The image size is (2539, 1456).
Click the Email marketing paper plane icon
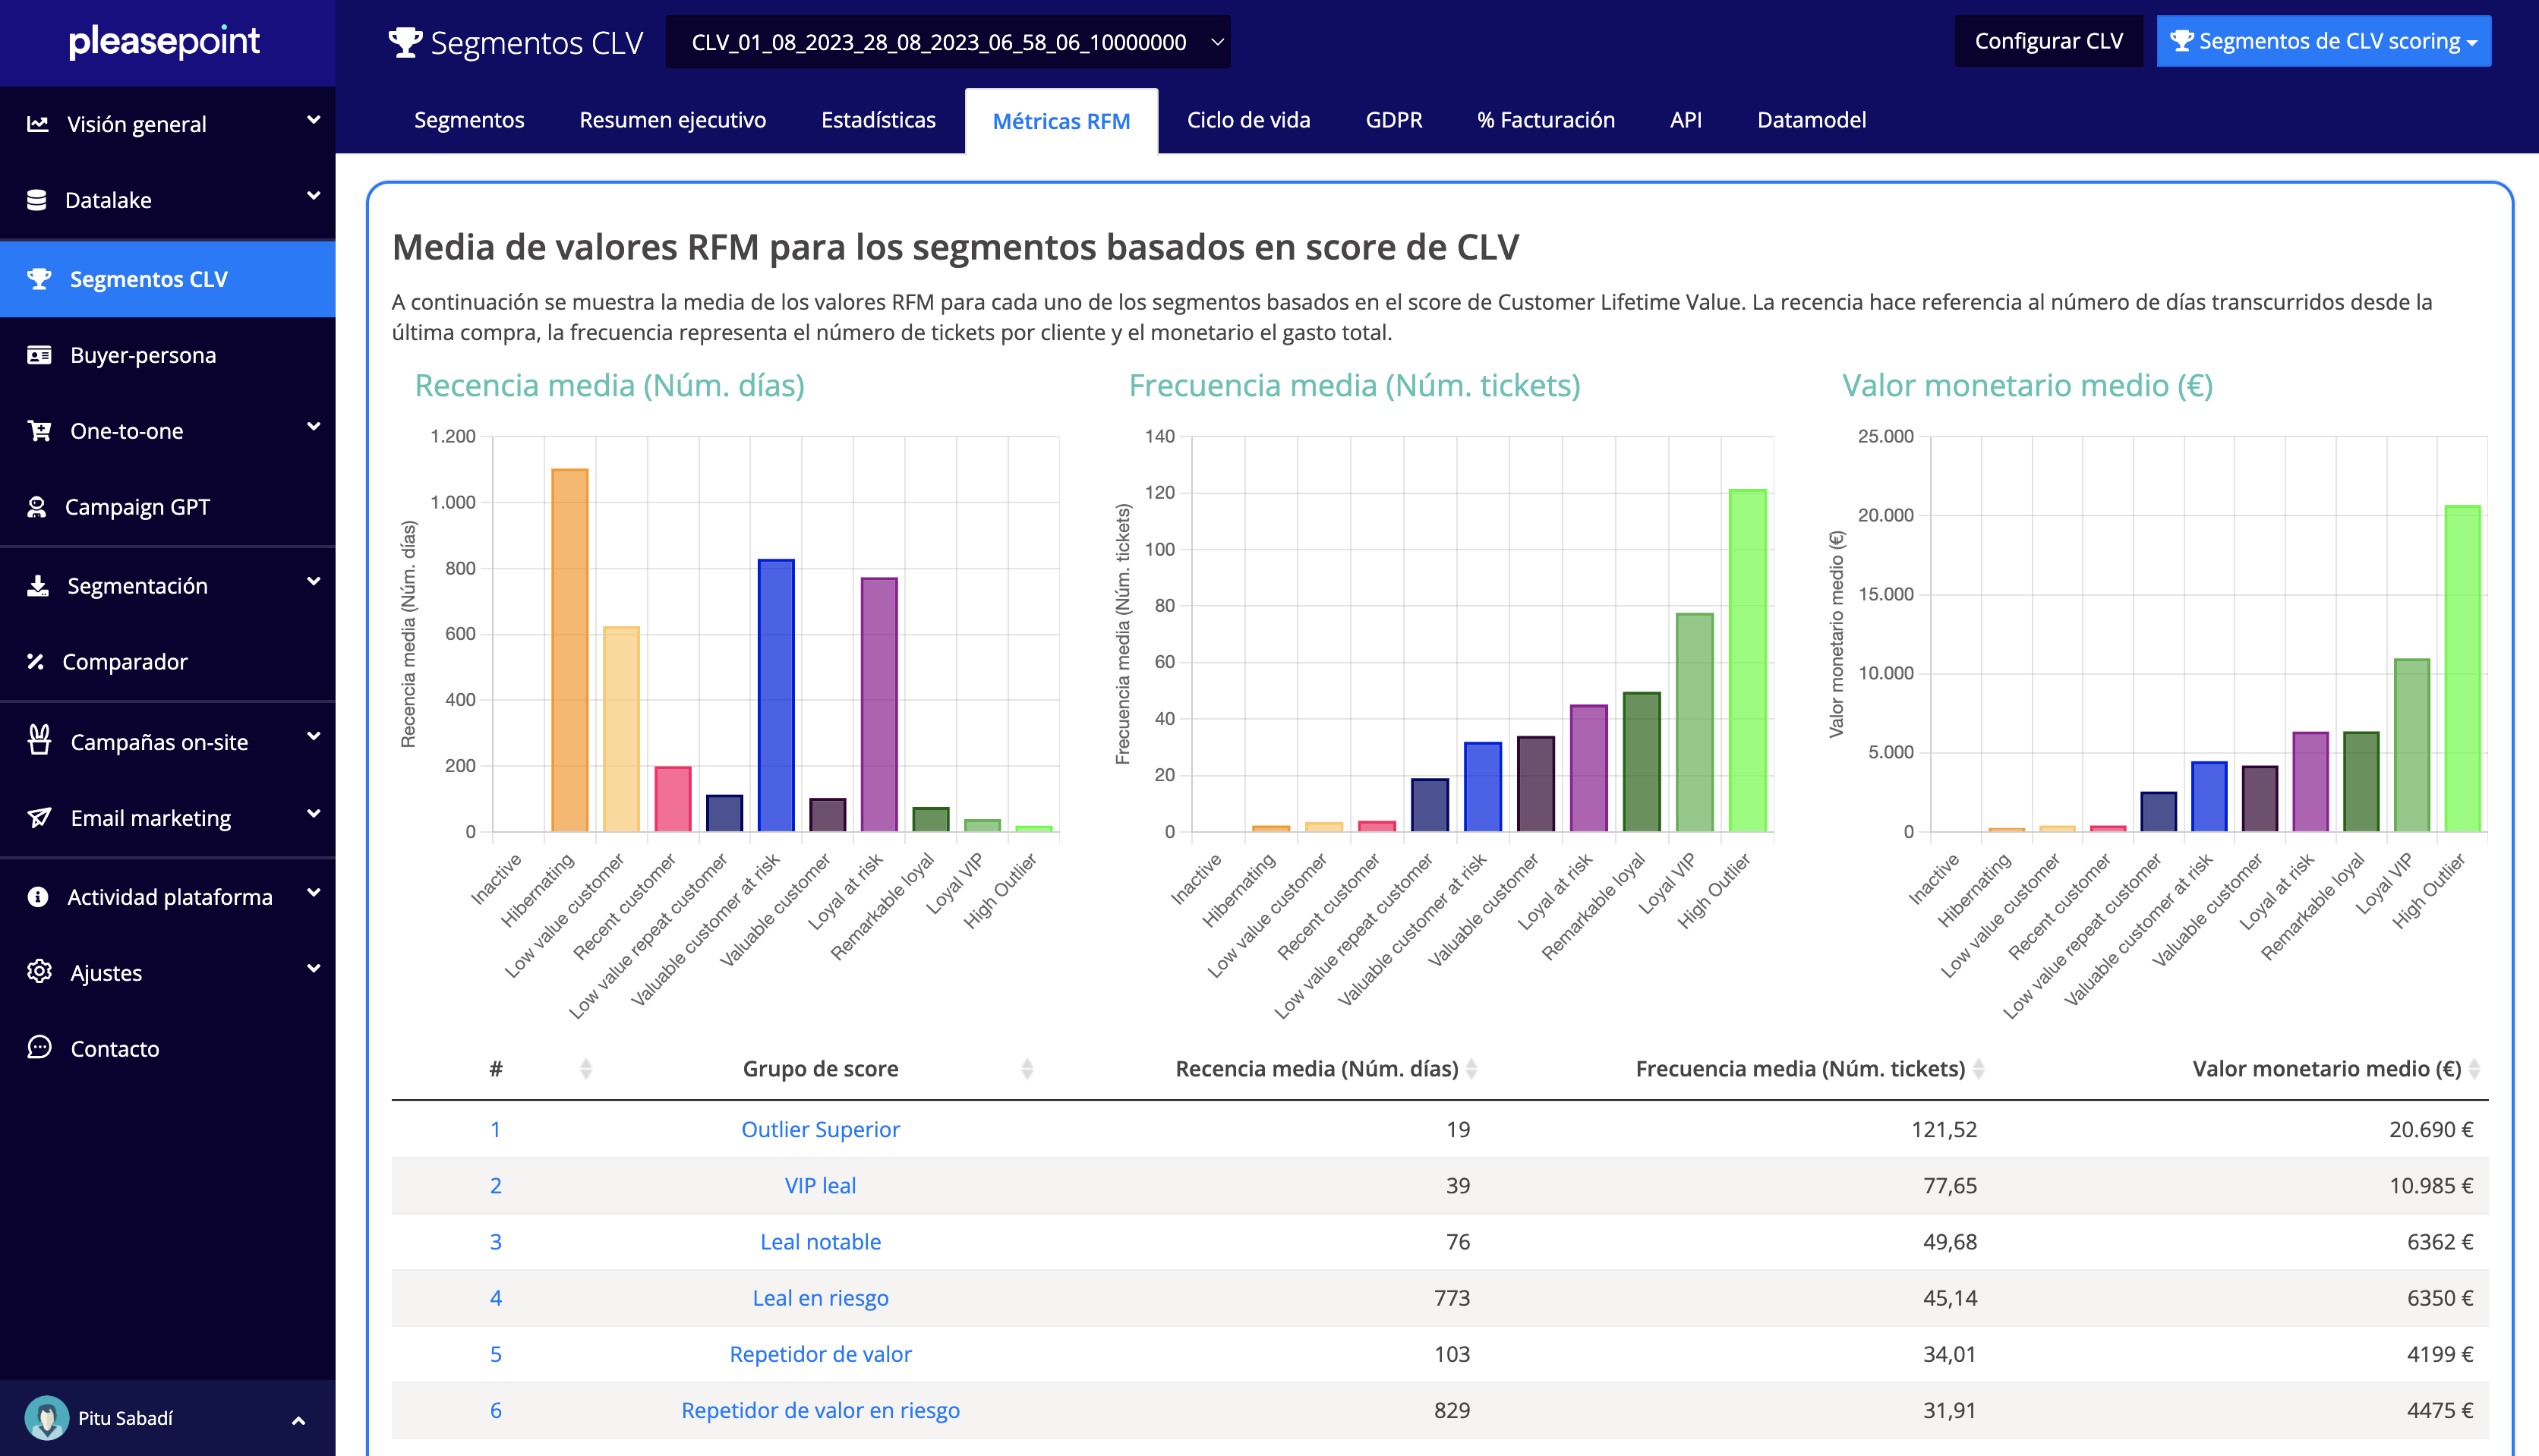39,818
